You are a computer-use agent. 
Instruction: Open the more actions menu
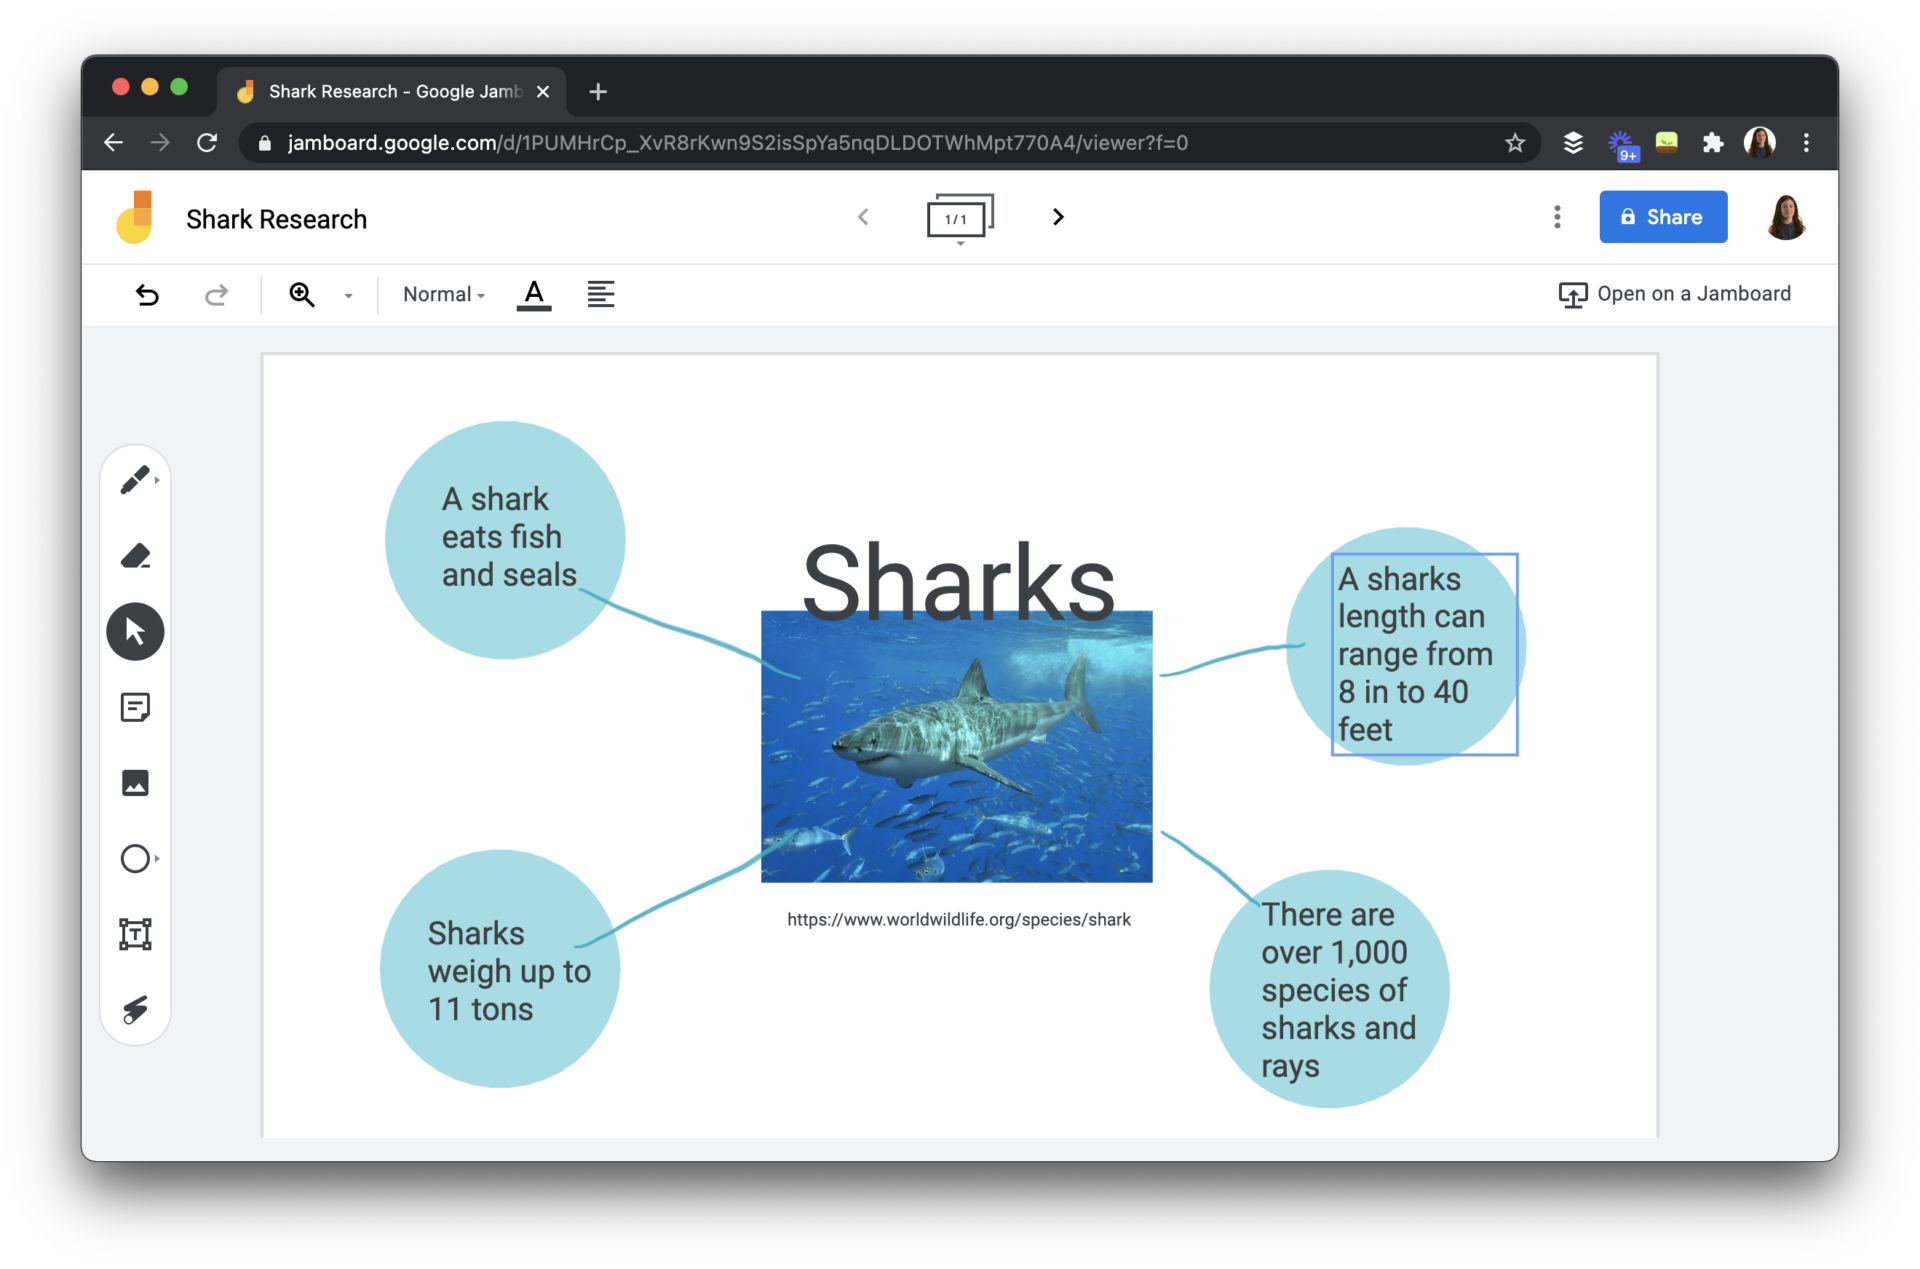pyautogui.click(x=1557, y=217)
